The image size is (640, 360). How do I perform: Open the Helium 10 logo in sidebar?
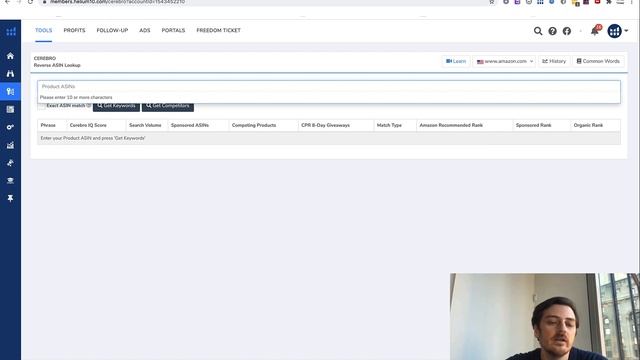[x=11, y=31]
